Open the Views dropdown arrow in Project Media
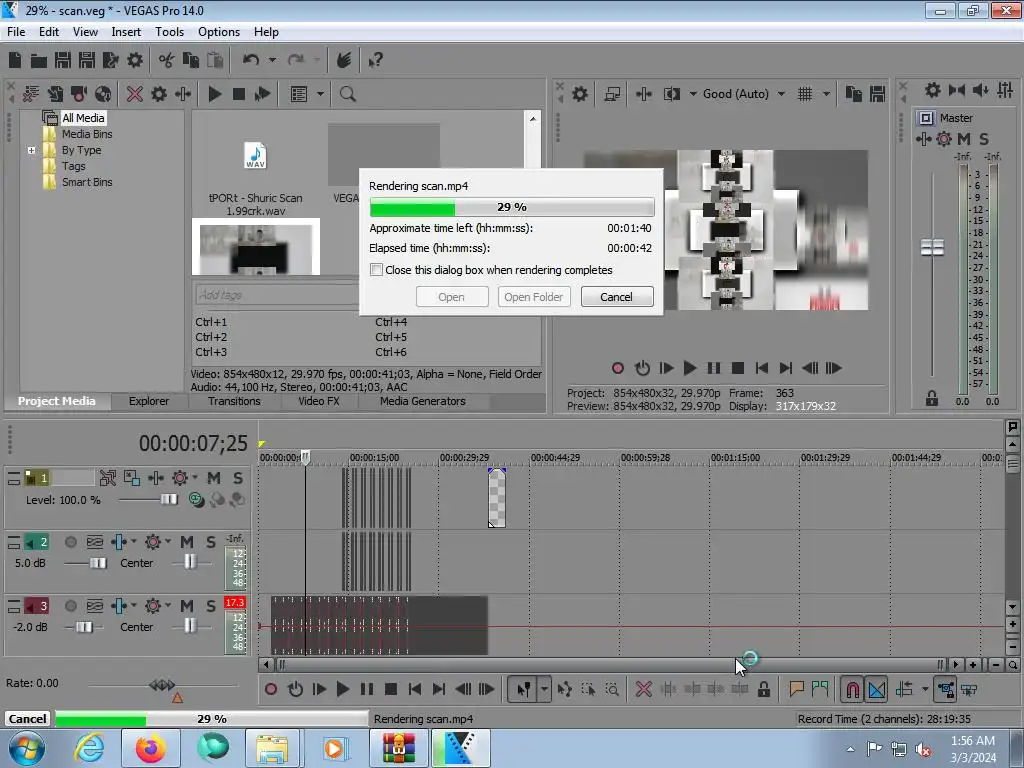The height and width of the screenshot is (768, 1024). click(x=321, y=94)
